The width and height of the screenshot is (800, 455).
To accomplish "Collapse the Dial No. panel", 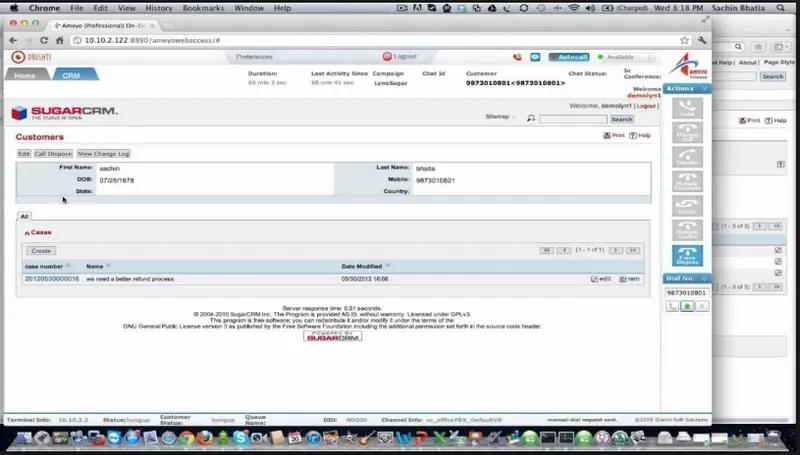I will click(705, 279).
